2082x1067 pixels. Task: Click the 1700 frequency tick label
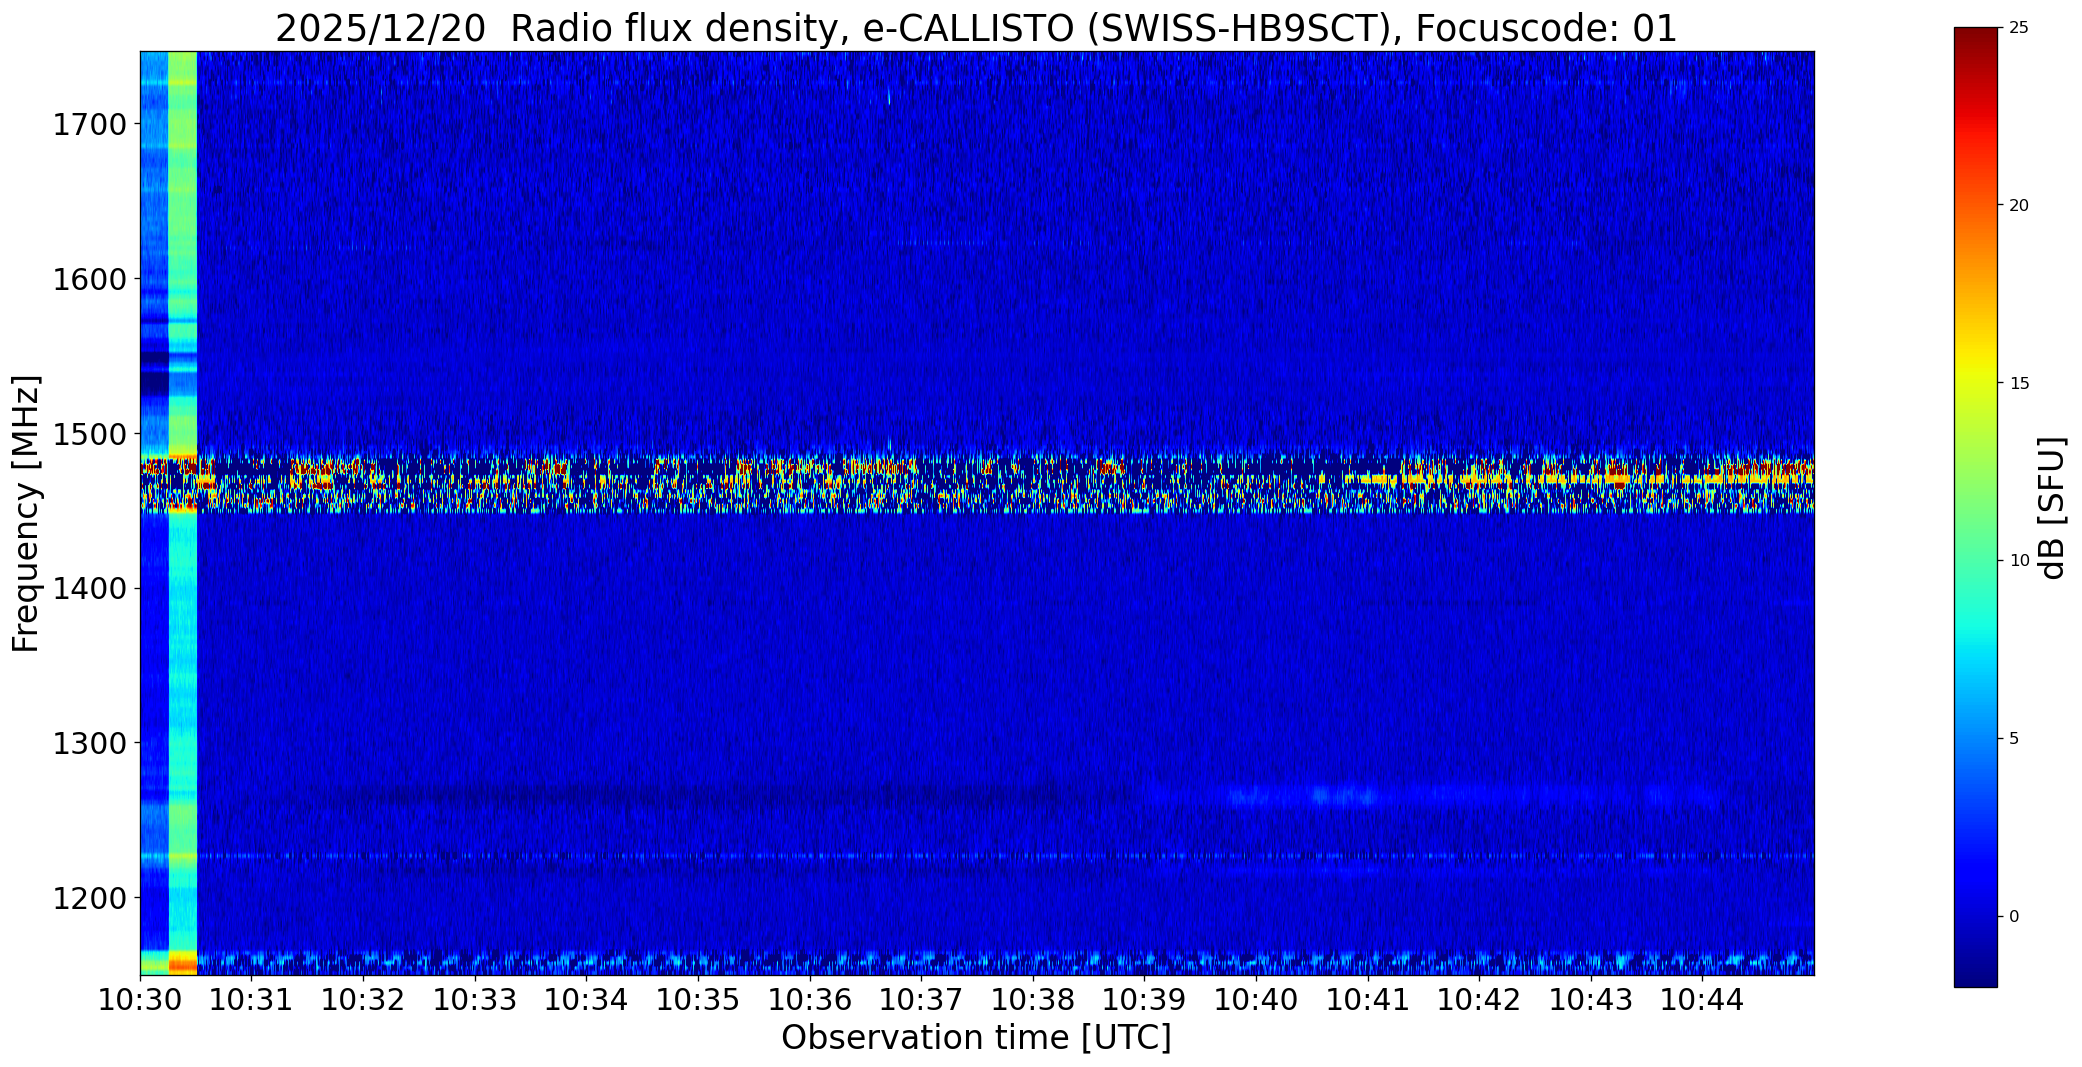point(89,125)
